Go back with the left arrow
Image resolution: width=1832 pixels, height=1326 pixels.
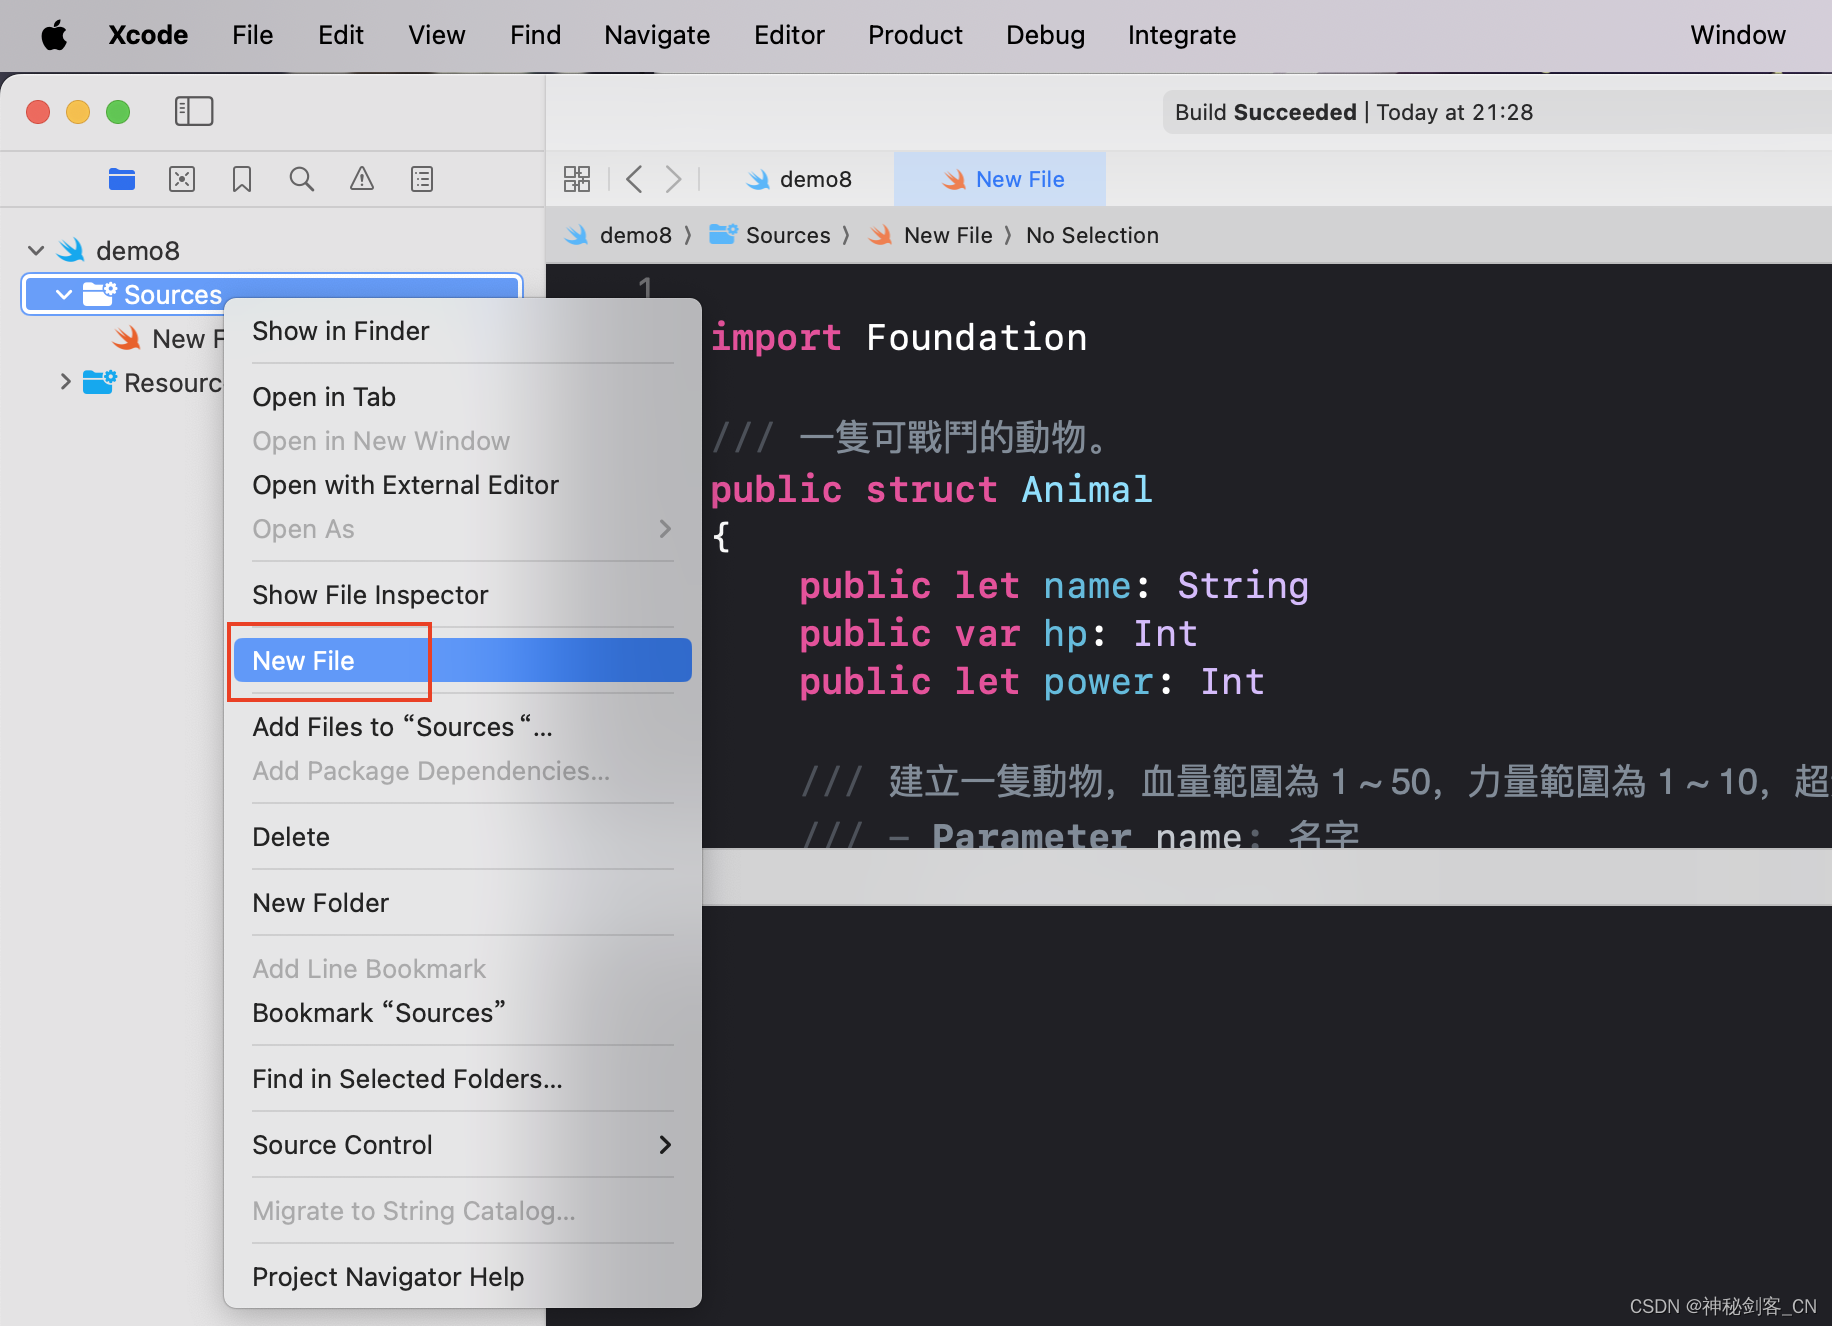click(x=634, y=179)
